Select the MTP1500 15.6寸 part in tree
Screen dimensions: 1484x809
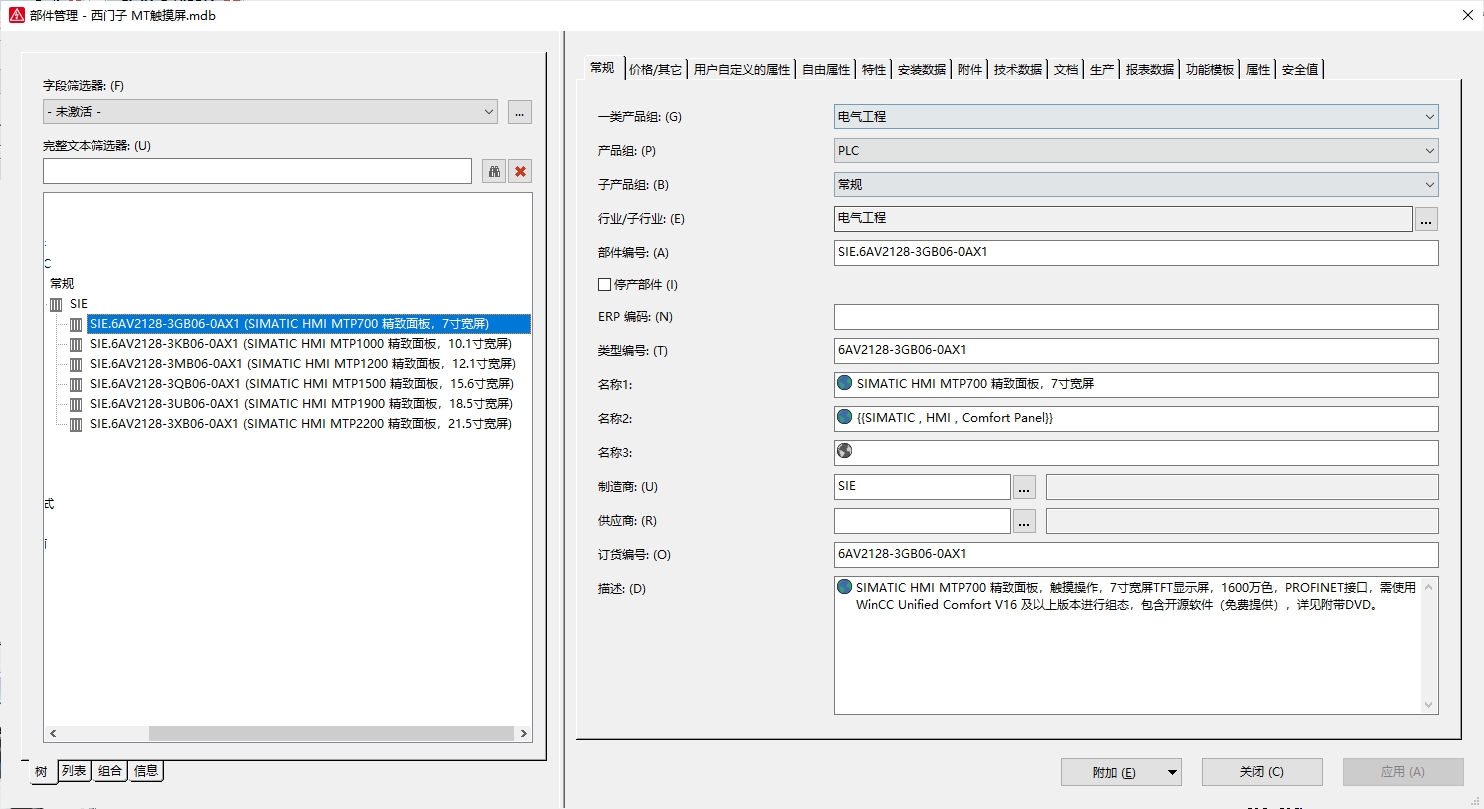pyautogui.click(x=300, y=384)
